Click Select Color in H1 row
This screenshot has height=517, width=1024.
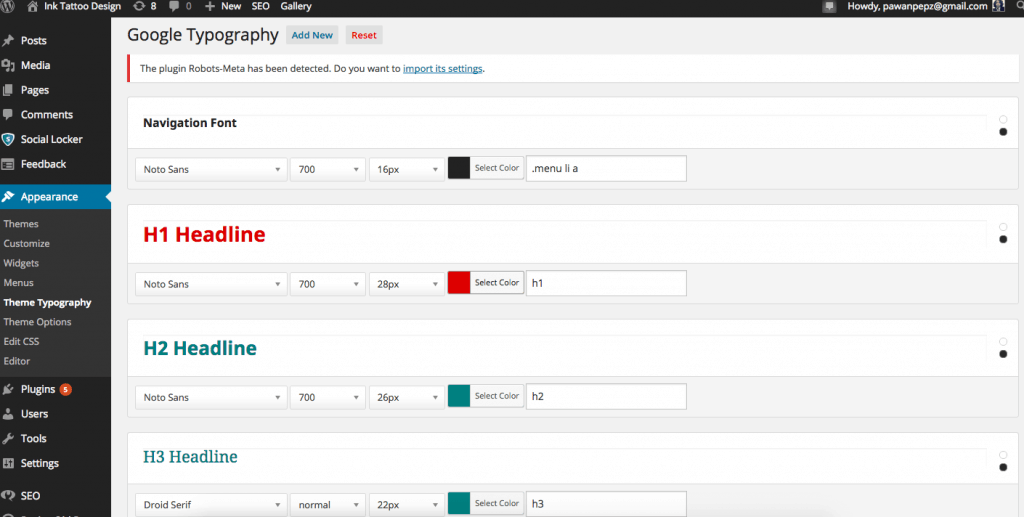(497, 283)
